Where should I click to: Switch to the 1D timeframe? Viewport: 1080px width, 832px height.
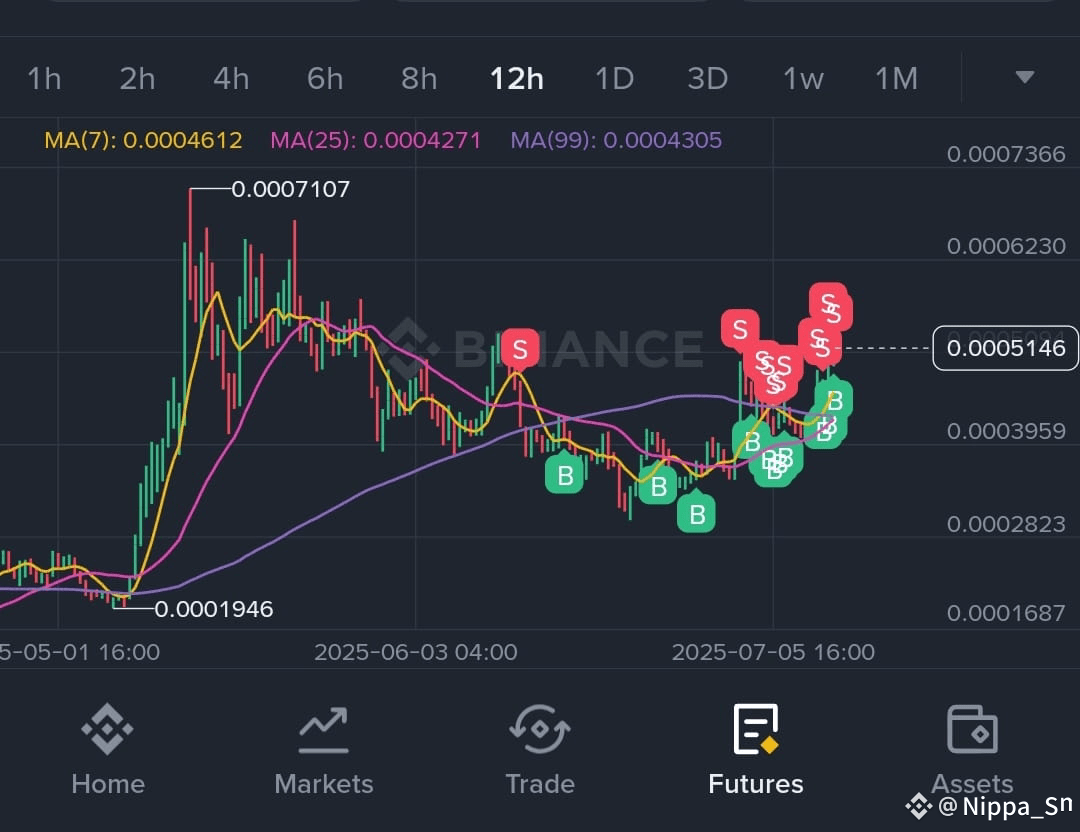point(614,79)
